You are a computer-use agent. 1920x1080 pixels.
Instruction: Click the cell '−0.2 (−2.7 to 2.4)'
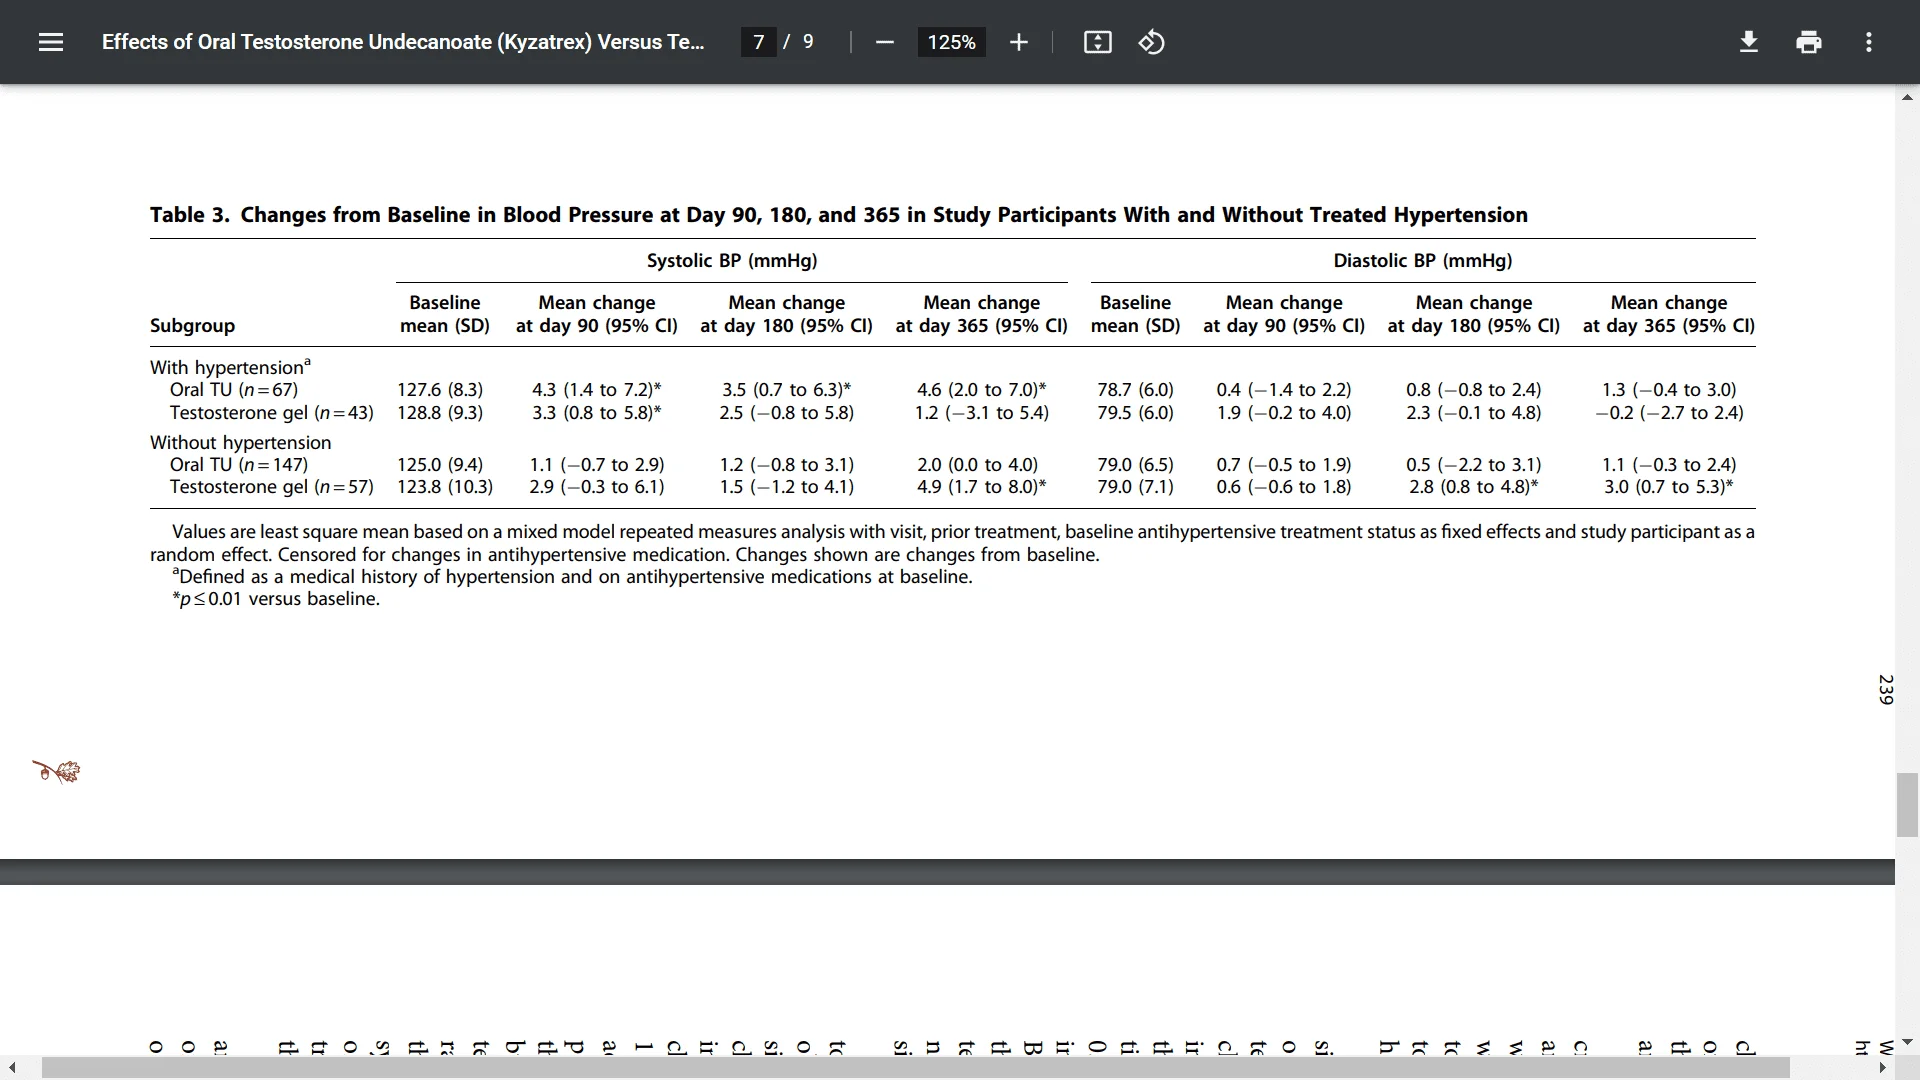1669,413
